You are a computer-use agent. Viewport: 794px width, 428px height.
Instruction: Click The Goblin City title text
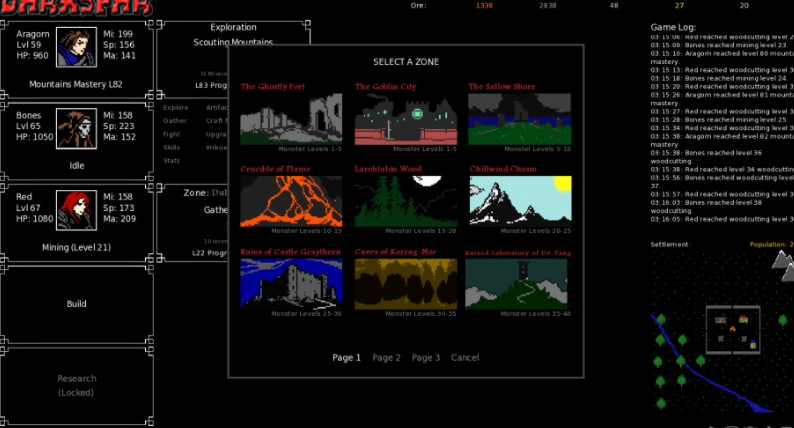(385, 87)
